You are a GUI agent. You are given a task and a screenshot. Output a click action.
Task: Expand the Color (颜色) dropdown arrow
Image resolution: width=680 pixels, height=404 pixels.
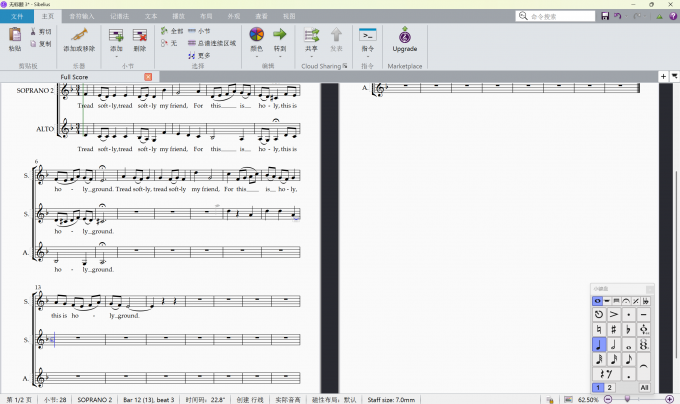[257, 56]
